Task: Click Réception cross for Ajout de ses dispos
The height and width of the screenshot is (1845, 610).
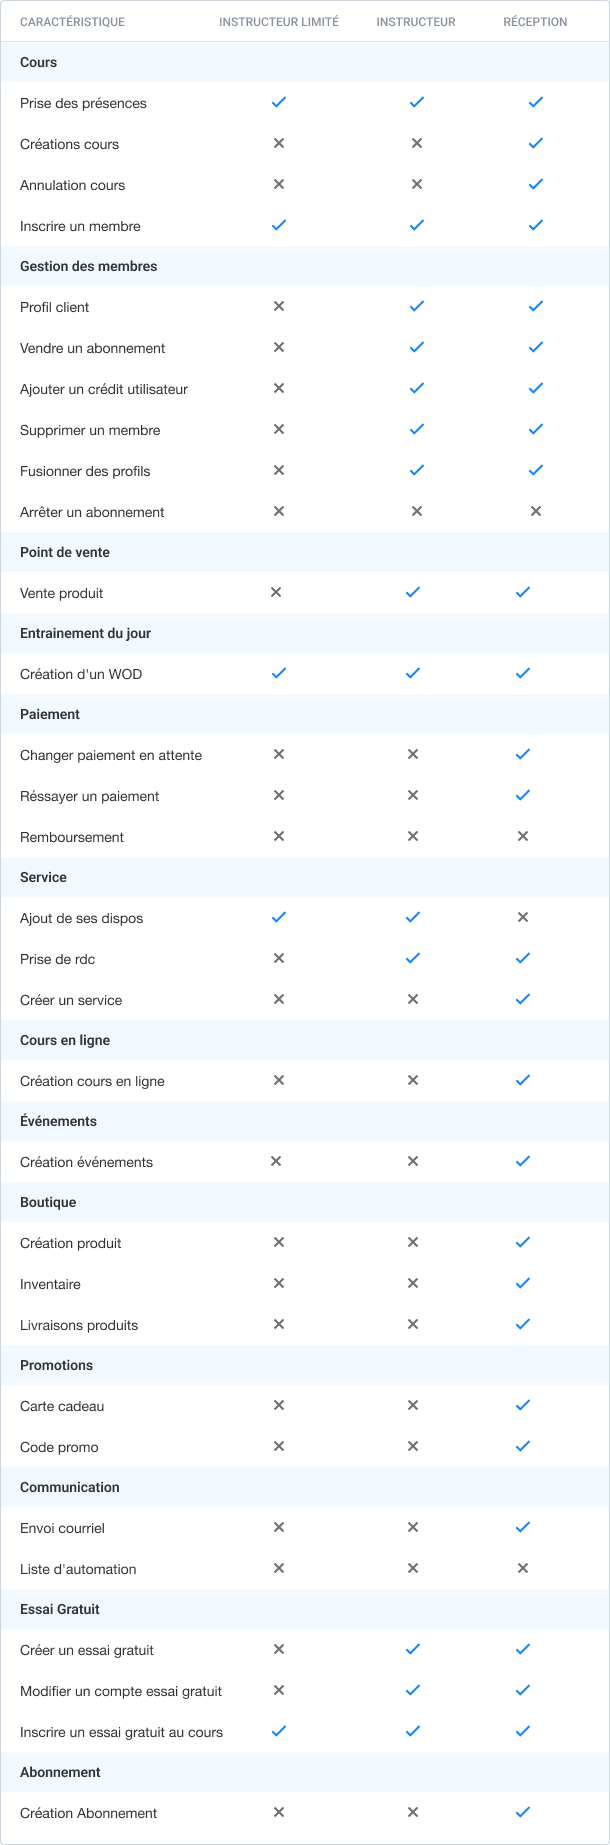Action: 523,917
